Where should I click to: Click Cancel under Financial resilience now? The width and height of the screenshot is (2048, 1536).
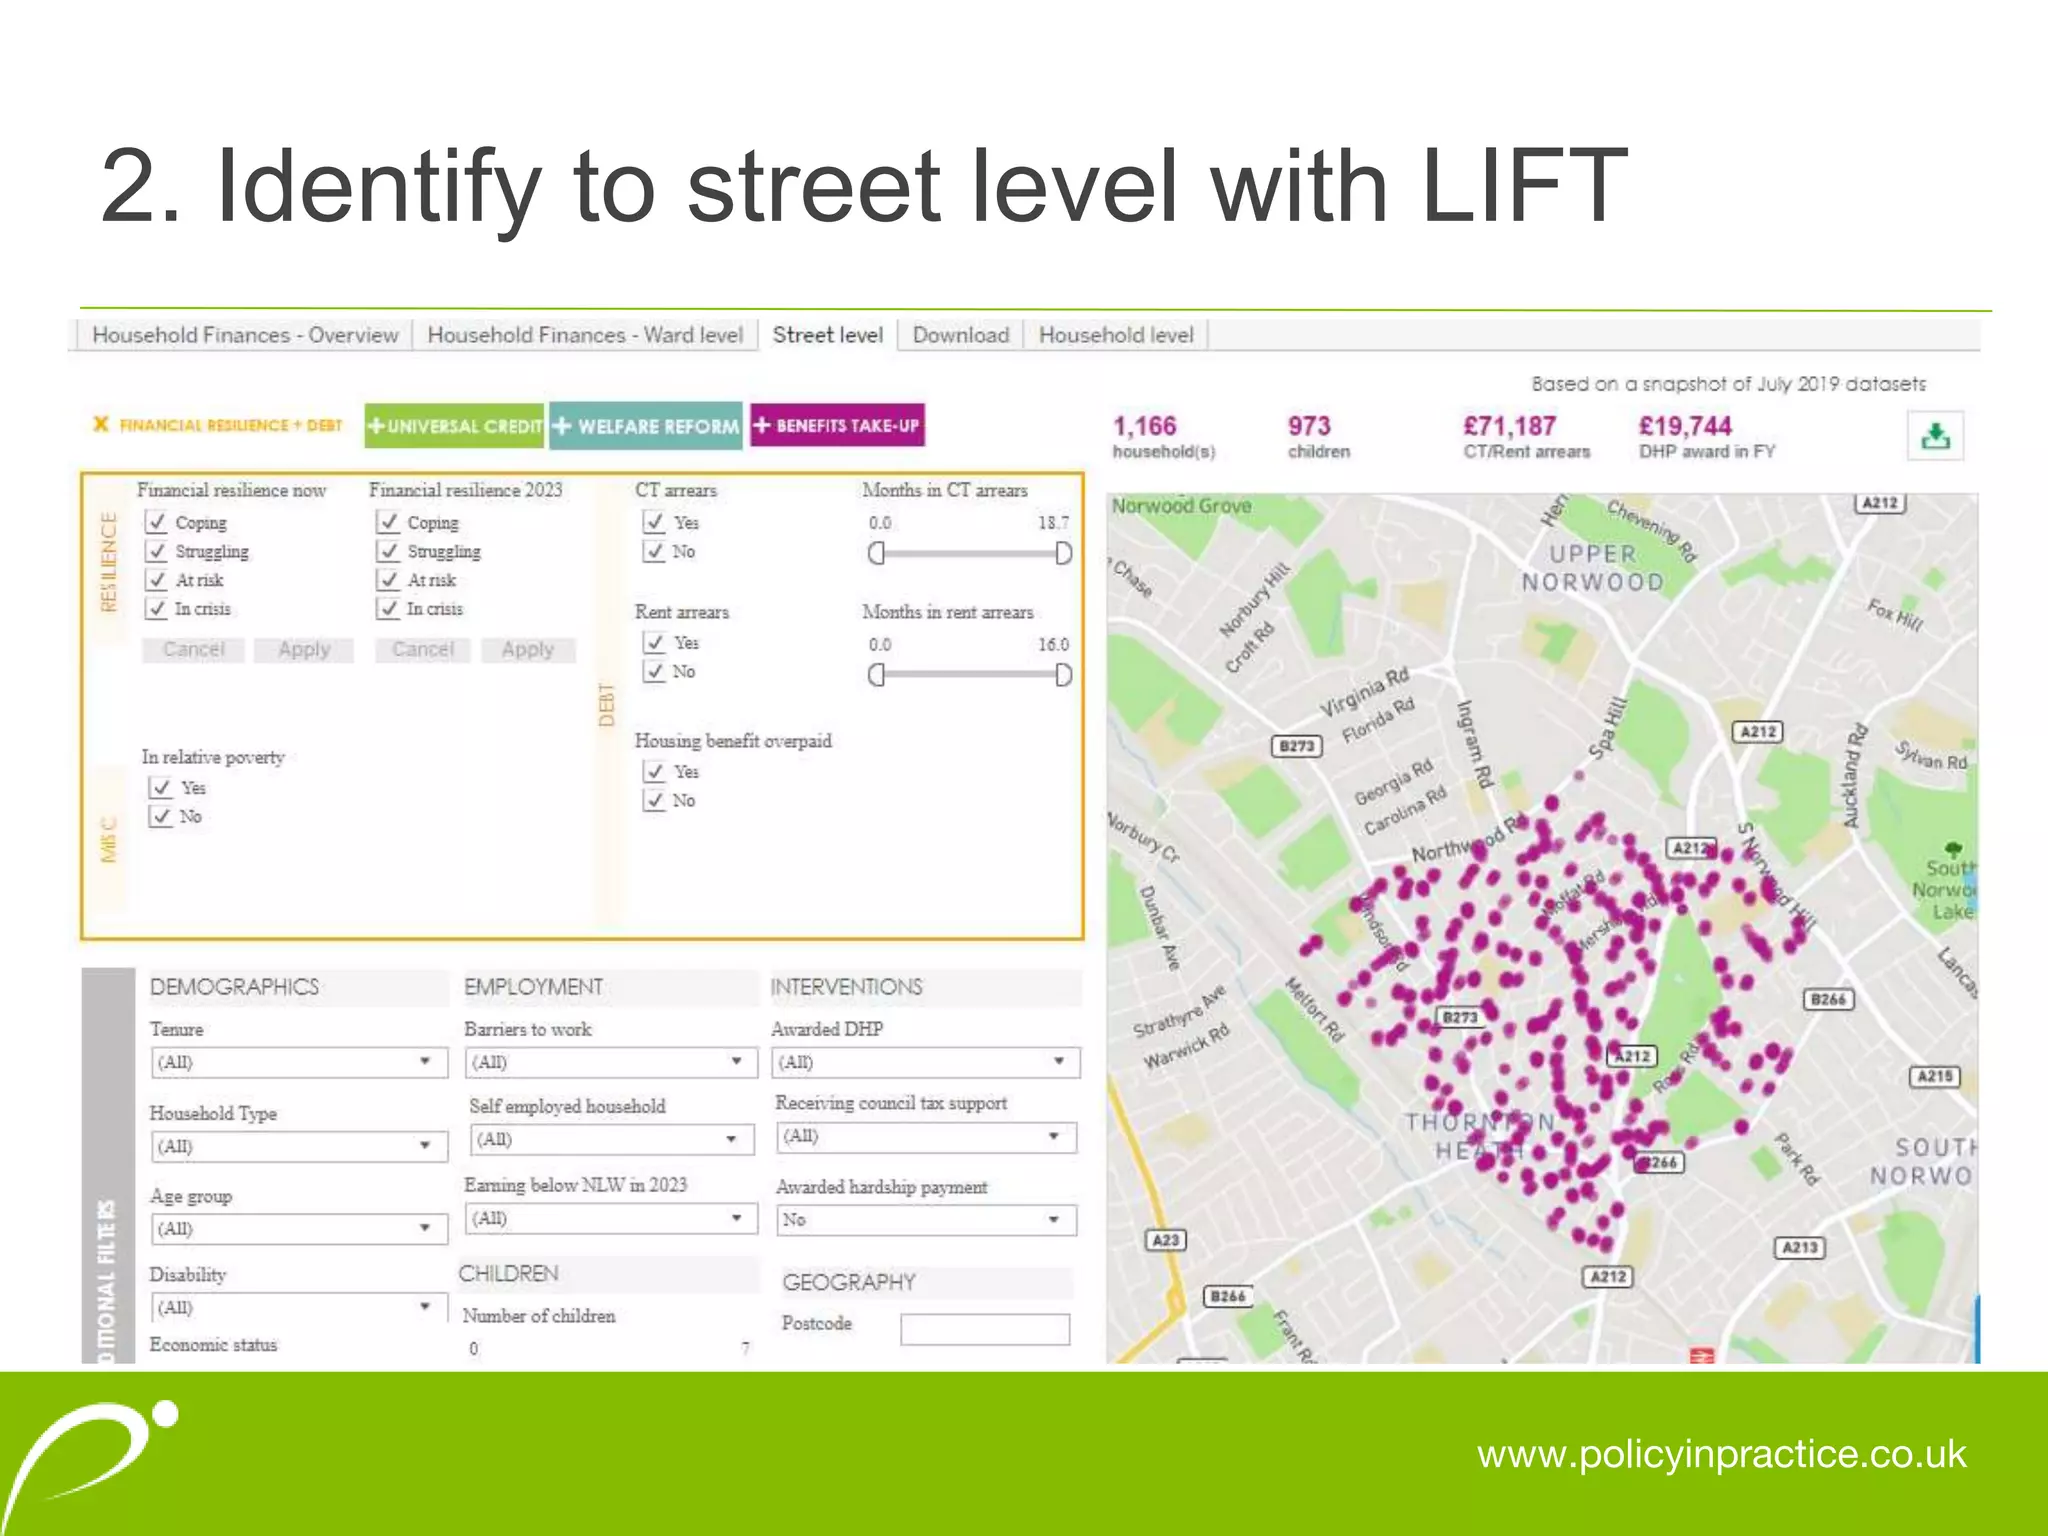coord(194,650)
